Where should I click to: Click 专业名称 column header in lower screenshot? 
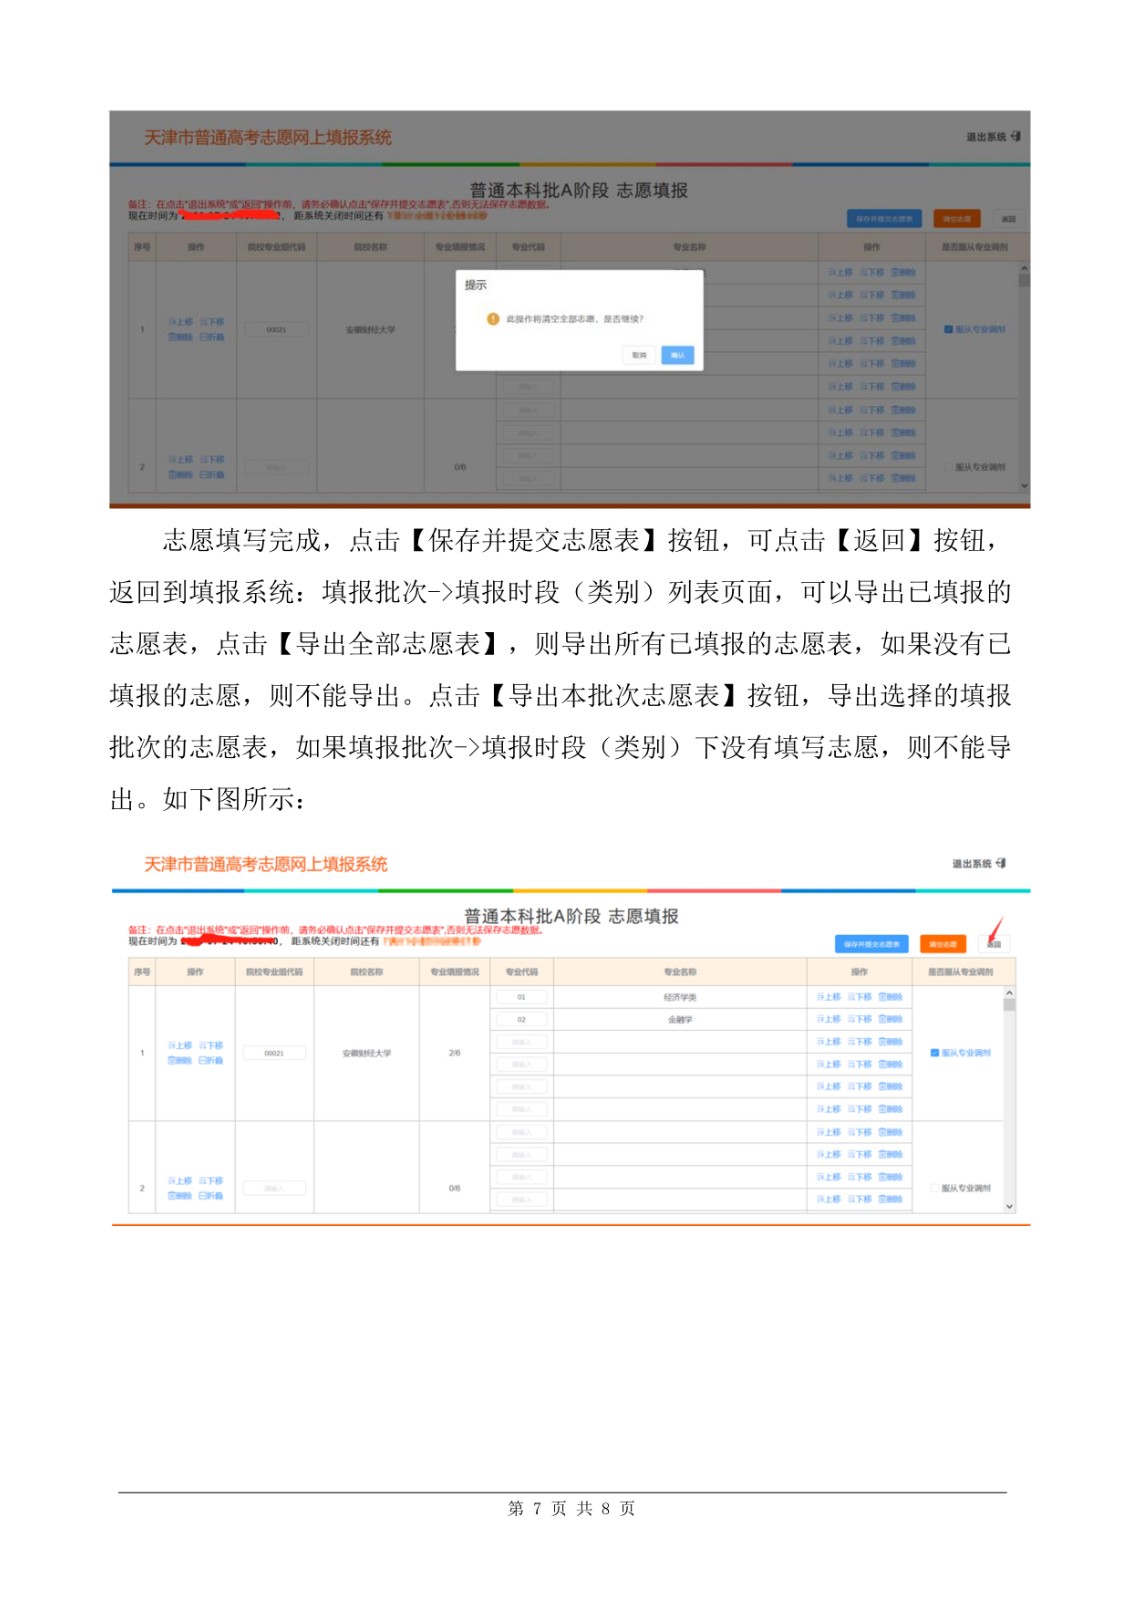point(680,972)
